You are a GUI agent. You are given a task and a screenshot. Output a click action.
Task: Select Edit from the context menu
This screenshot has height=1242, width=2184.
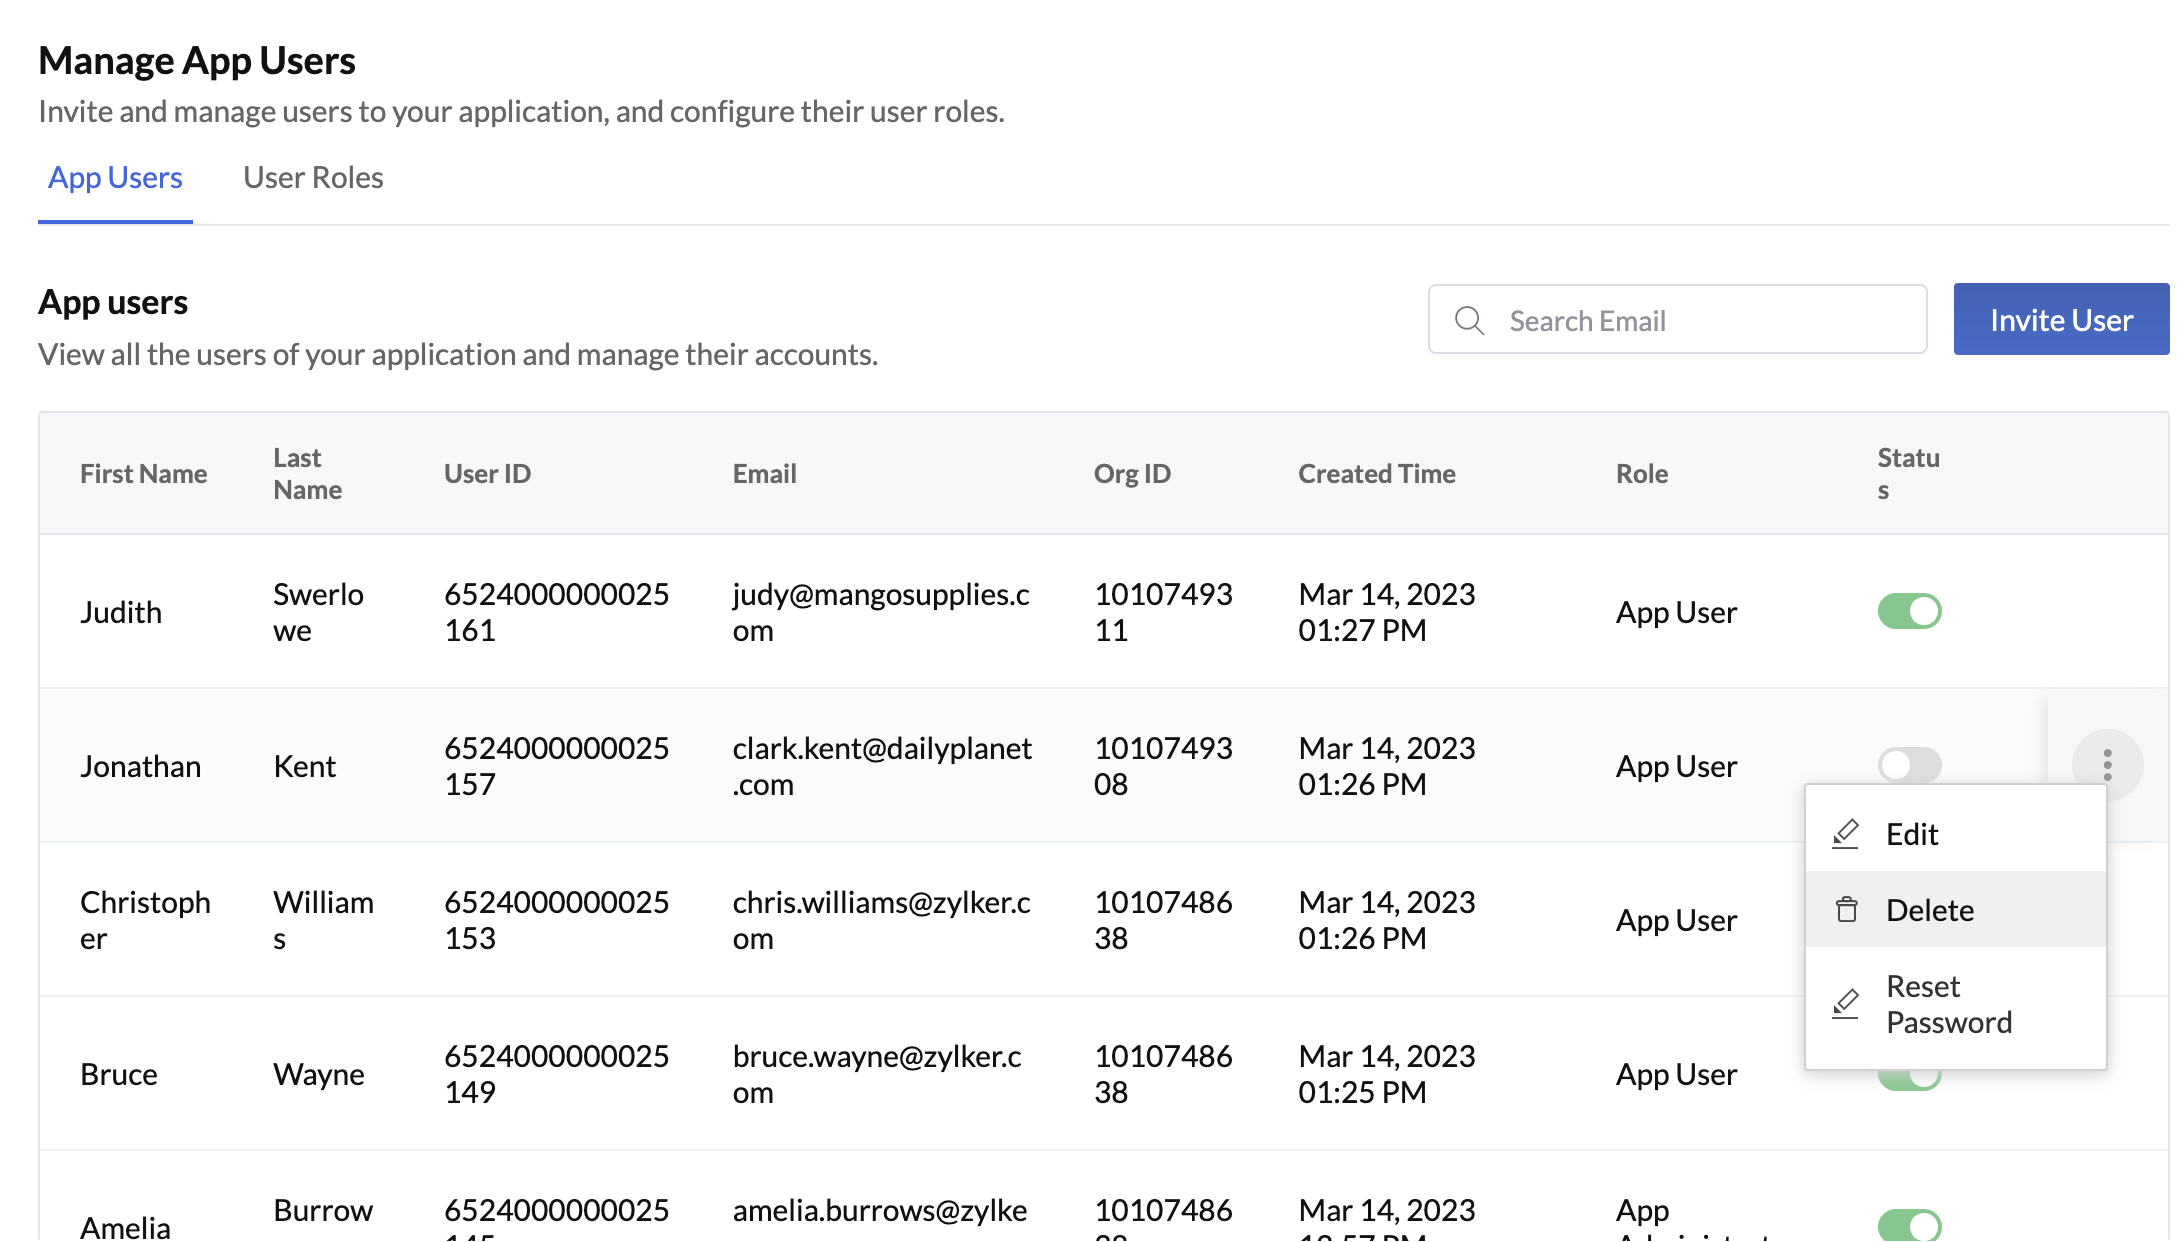(1911, 833)
